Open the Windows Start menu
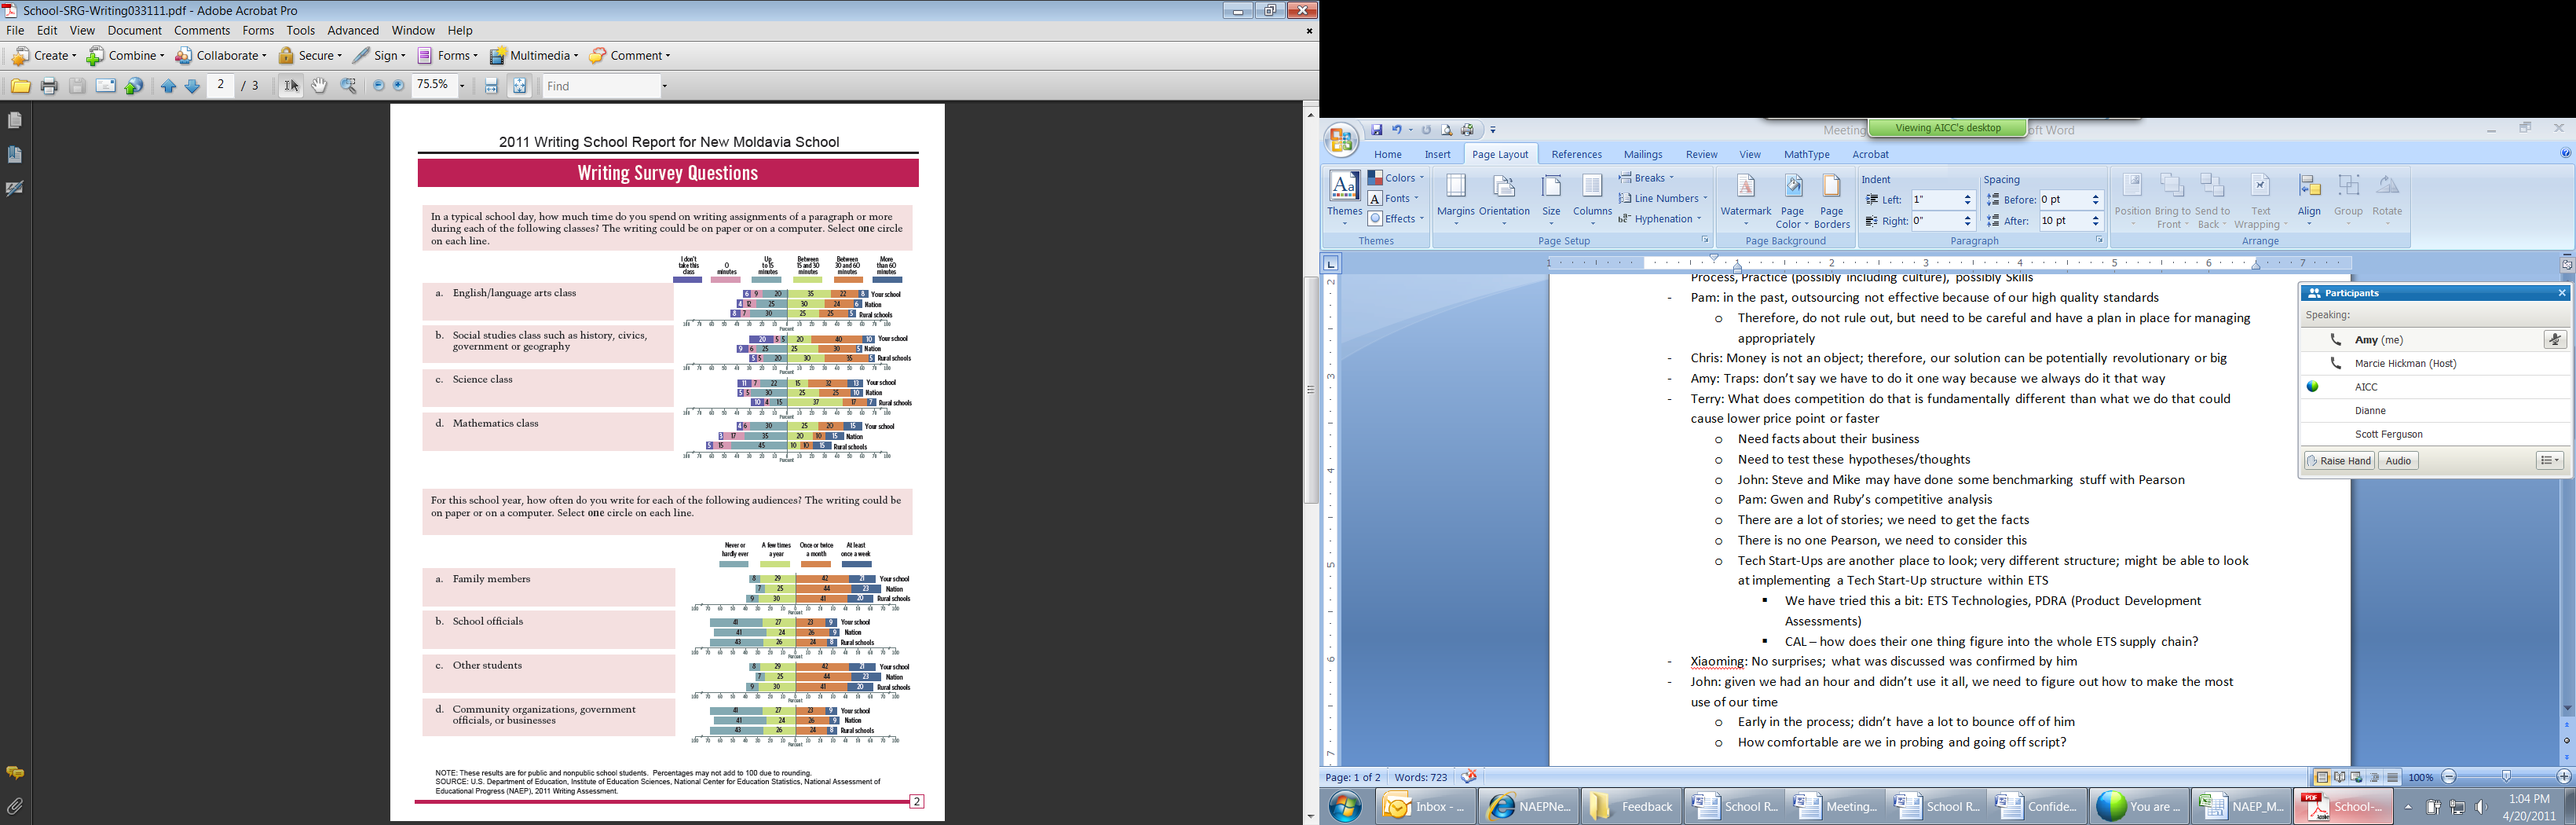Screen dimensions: 2576x825 point(1345,806)
